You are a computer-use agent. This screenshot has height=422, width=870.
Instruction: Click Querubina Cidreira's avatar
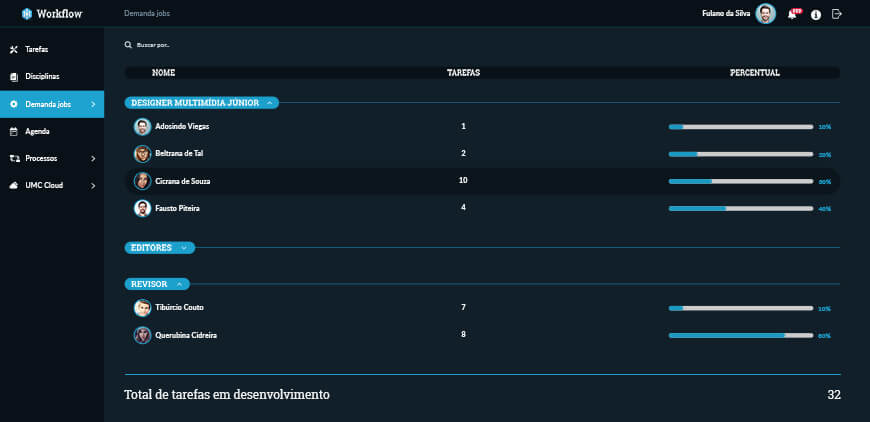142,335
